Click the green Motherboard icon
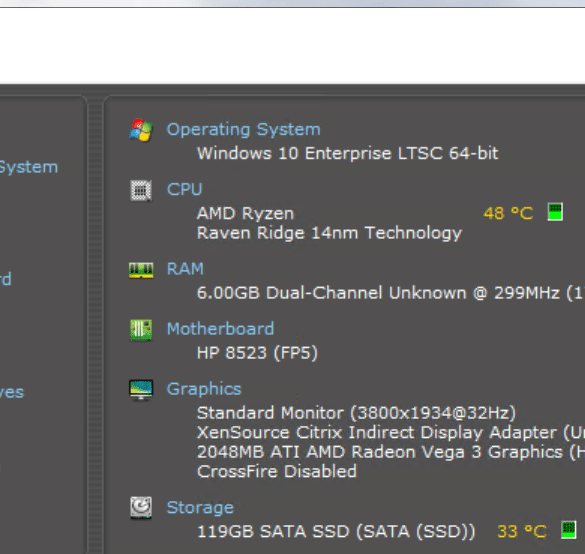 [141, 330]
